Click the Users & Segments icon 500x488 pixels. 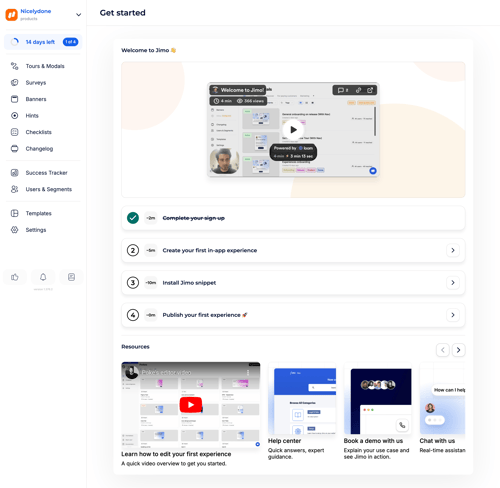tap(15, 189)
